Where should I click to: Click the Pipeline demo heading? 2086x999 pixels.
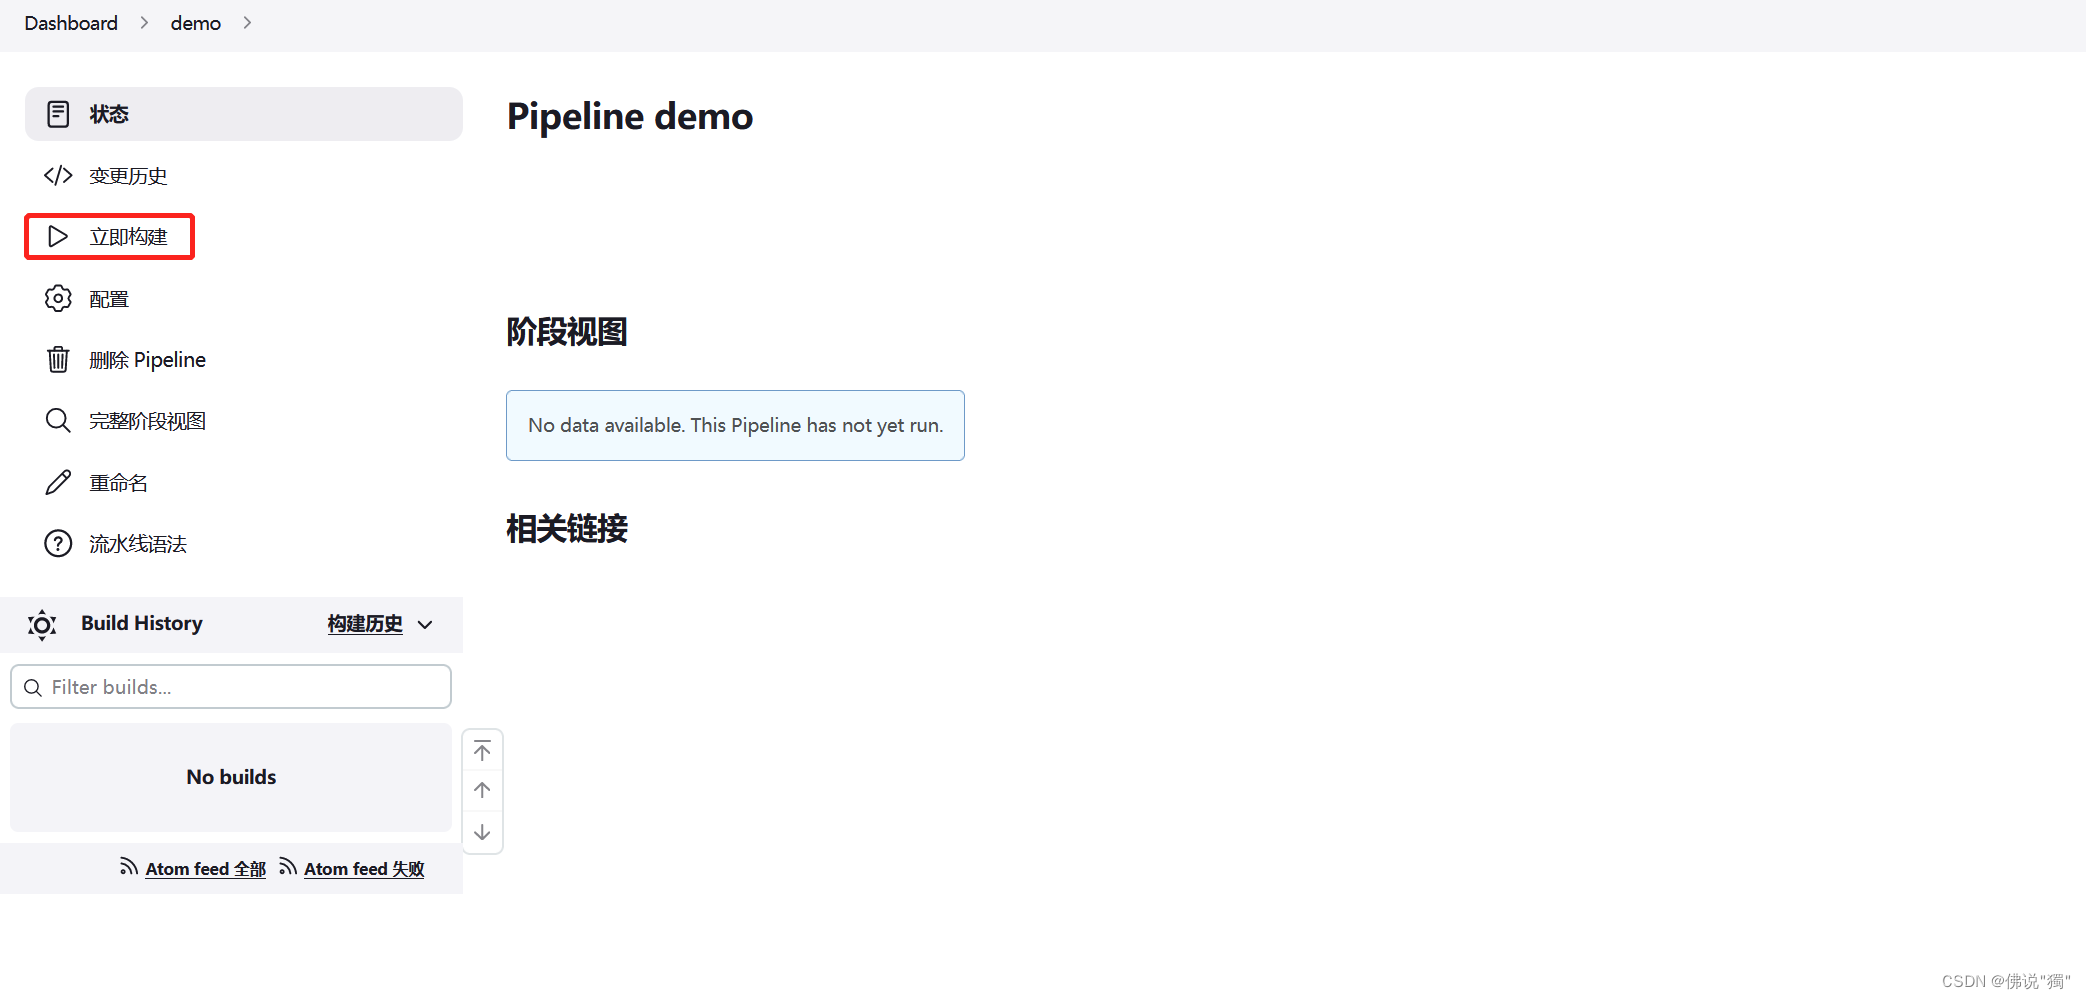click(x=630, y=116)
